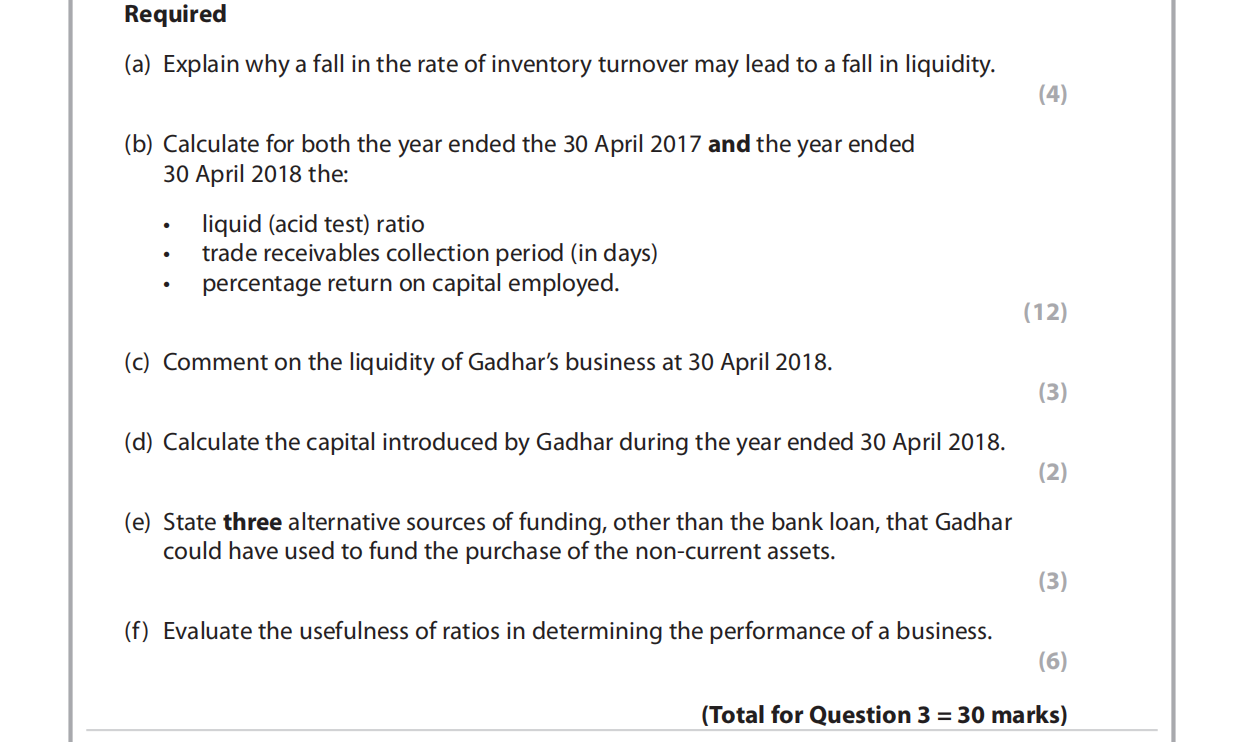Click the "(e)" question label
1248x742 pixels.
[x=138, y=522]
